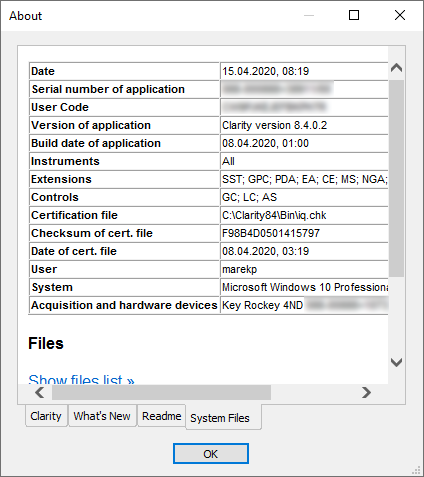Click the Extensions value starting with SST
Image resolution: width=424 pixels, height=477 pixels.
coord(305,179)
